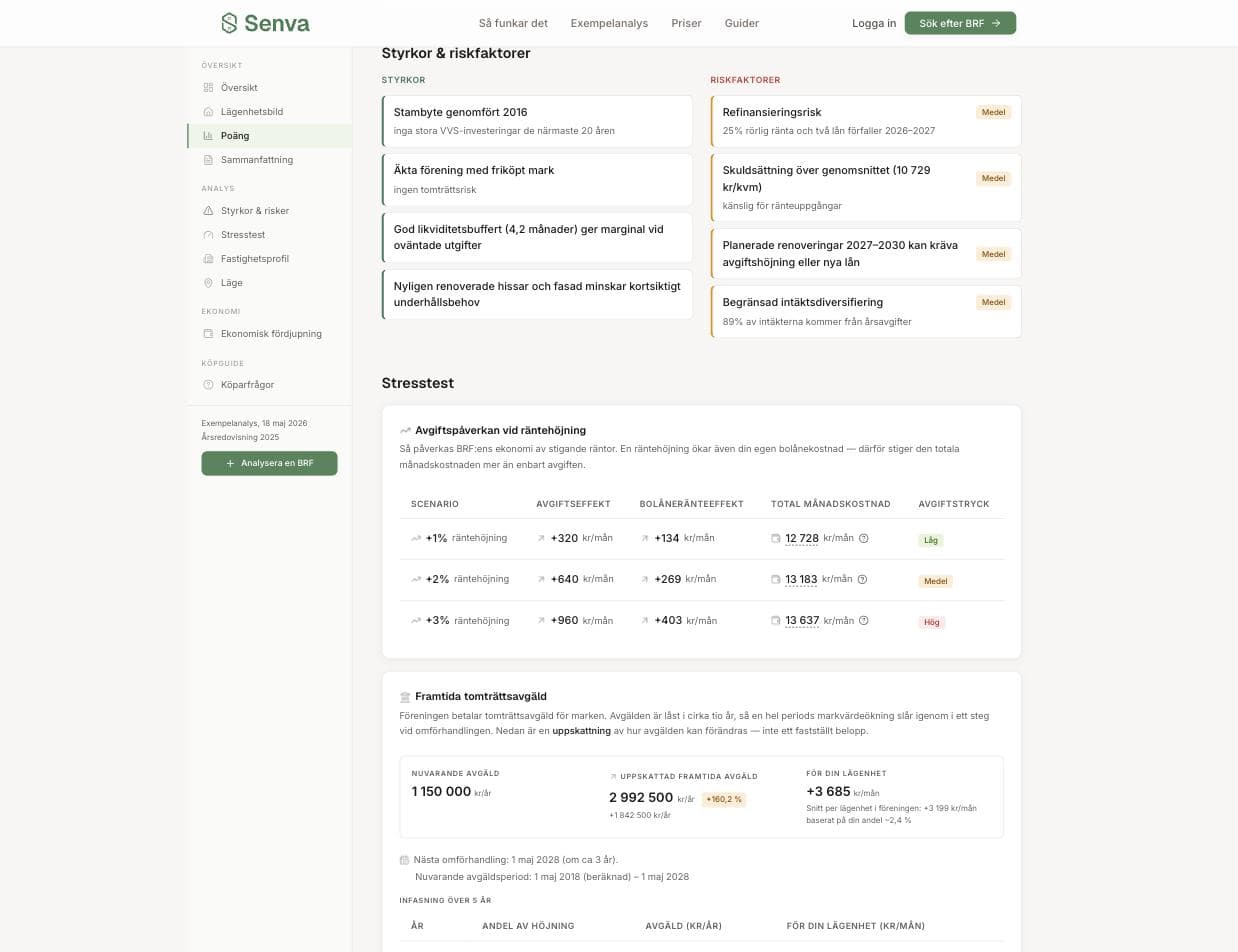Open the Priser page
The image size is (1238, 952).
686,23
